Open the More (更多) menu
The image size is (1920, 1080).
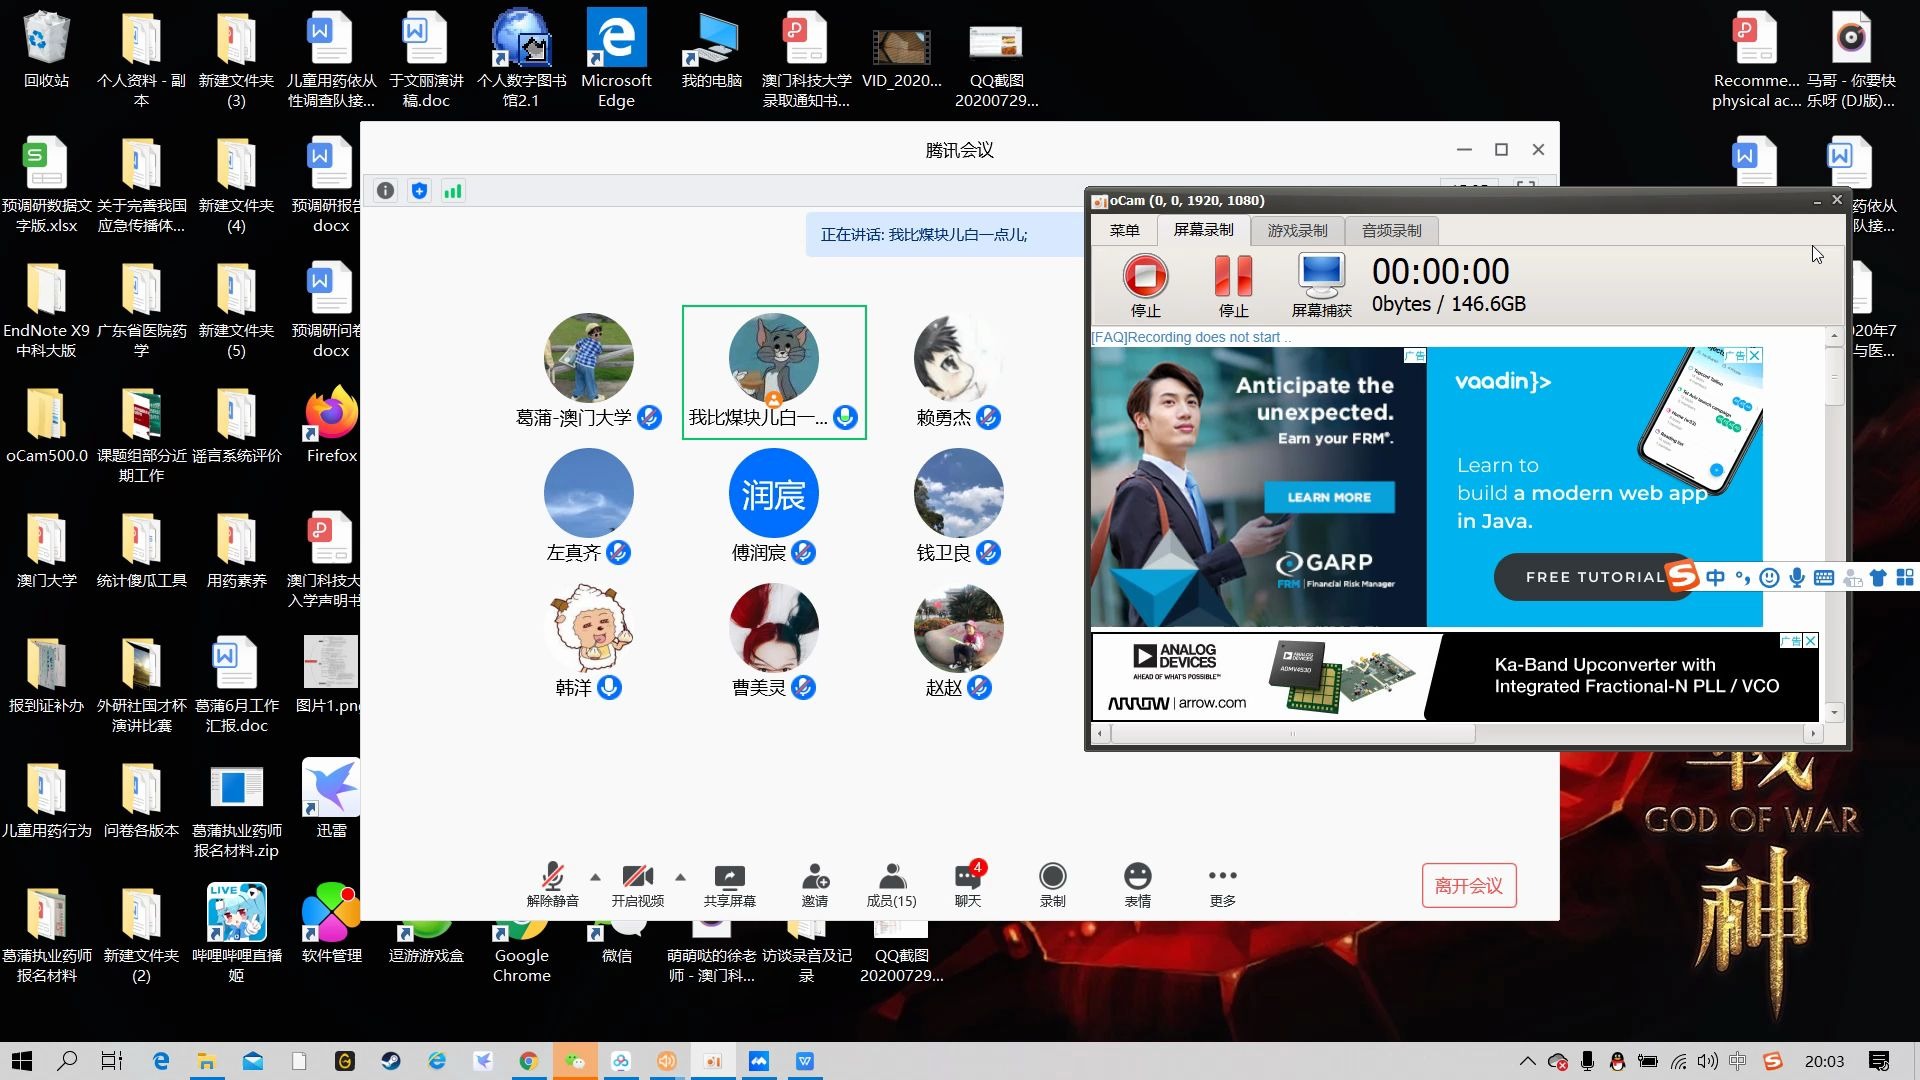[x=1223, y=884]
